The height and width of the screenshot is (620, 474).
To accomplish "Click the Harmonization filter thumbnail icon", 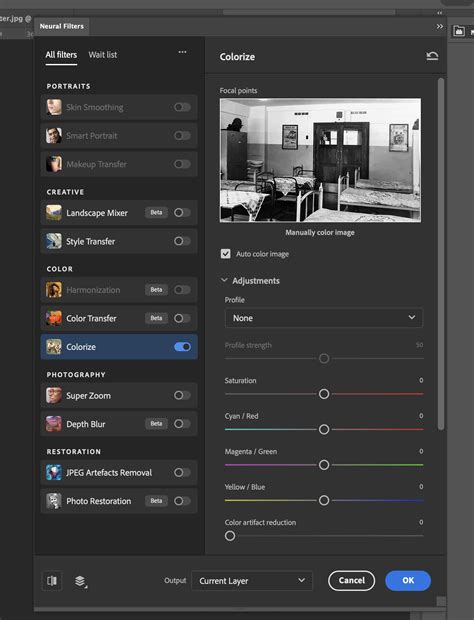I will coord(54,290).
